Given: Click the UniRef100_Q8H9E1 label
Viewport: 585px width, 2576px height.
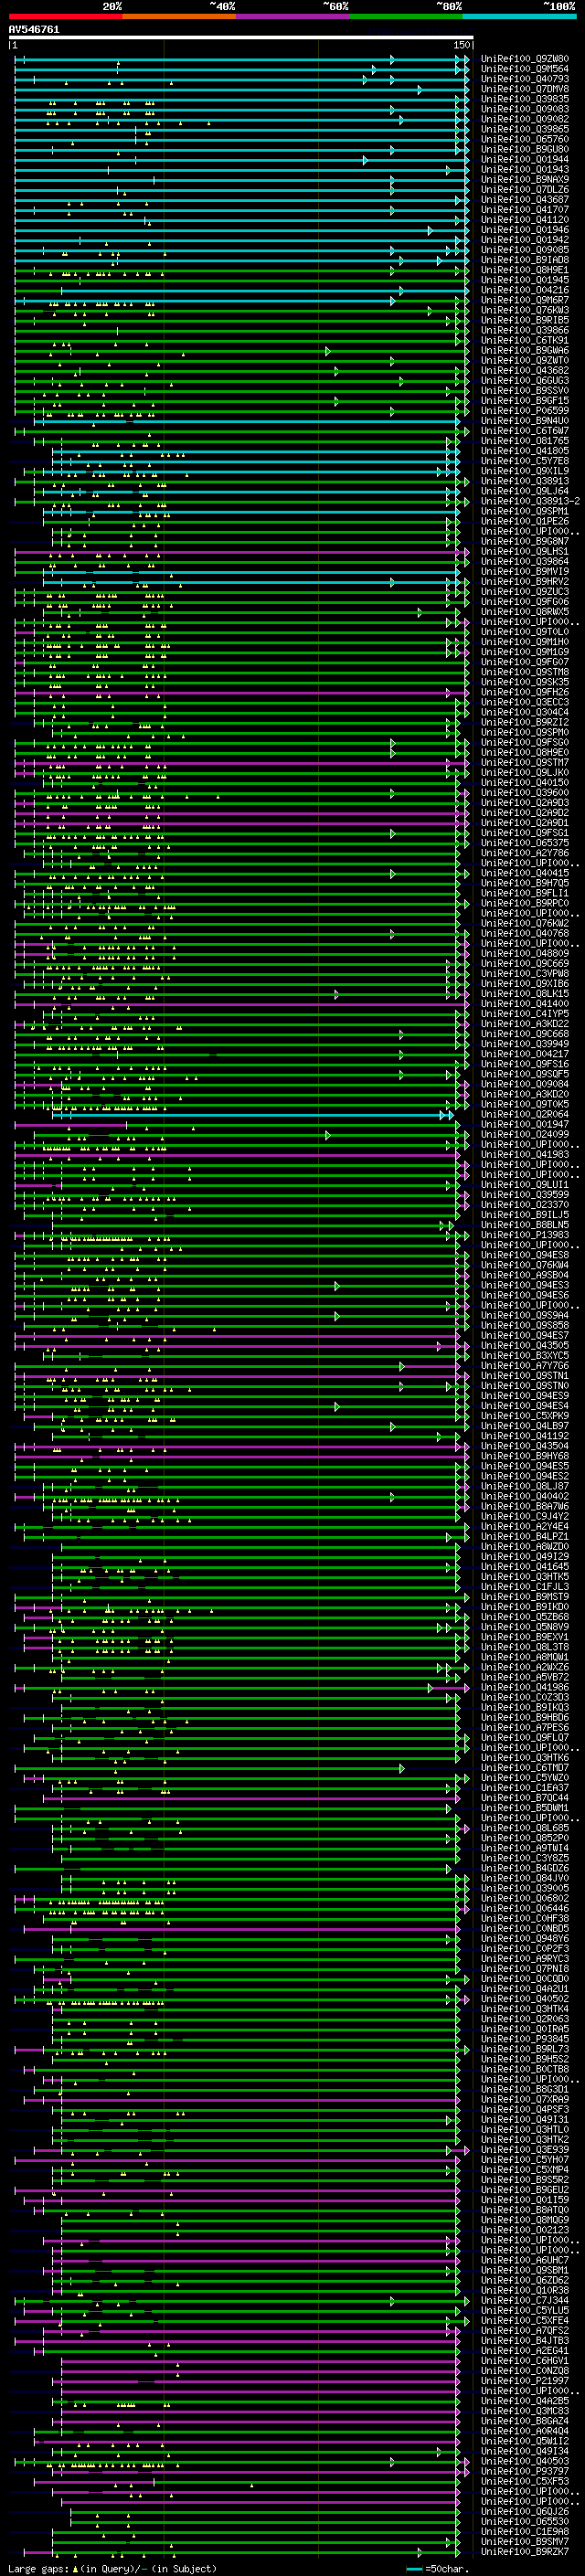Looking at the screenshot, I should click(524, 270).
